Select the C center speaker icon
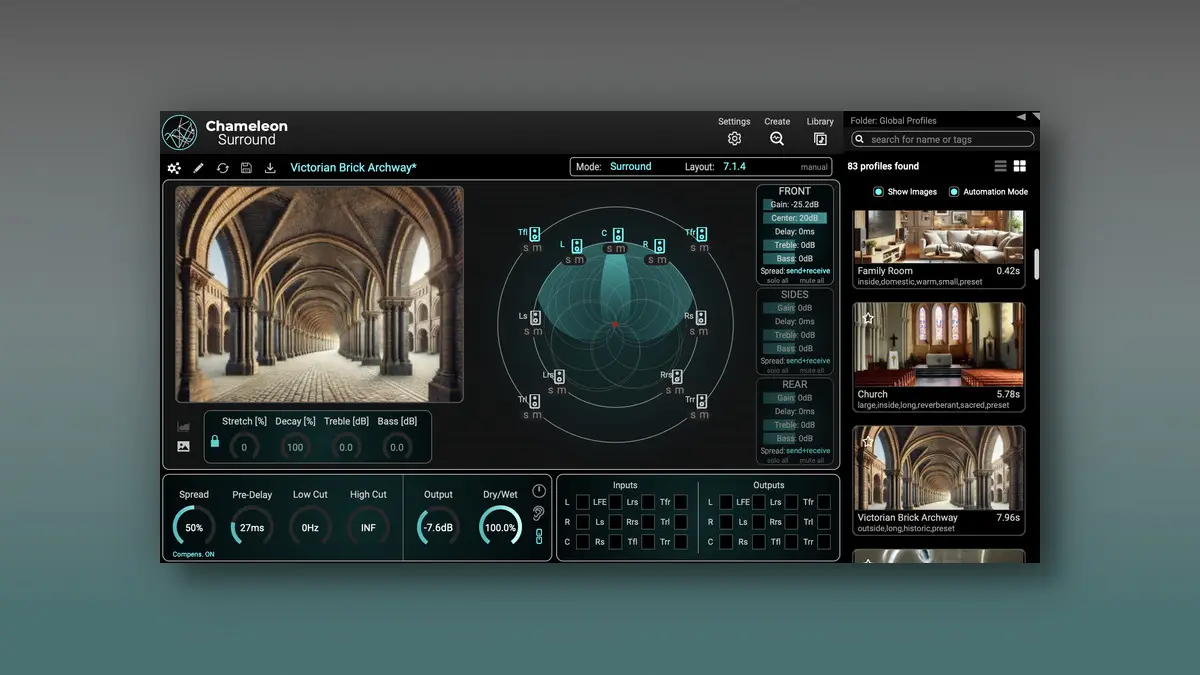Image resolution: width=1200 pixels, height=675 pixels. point(618,234)
